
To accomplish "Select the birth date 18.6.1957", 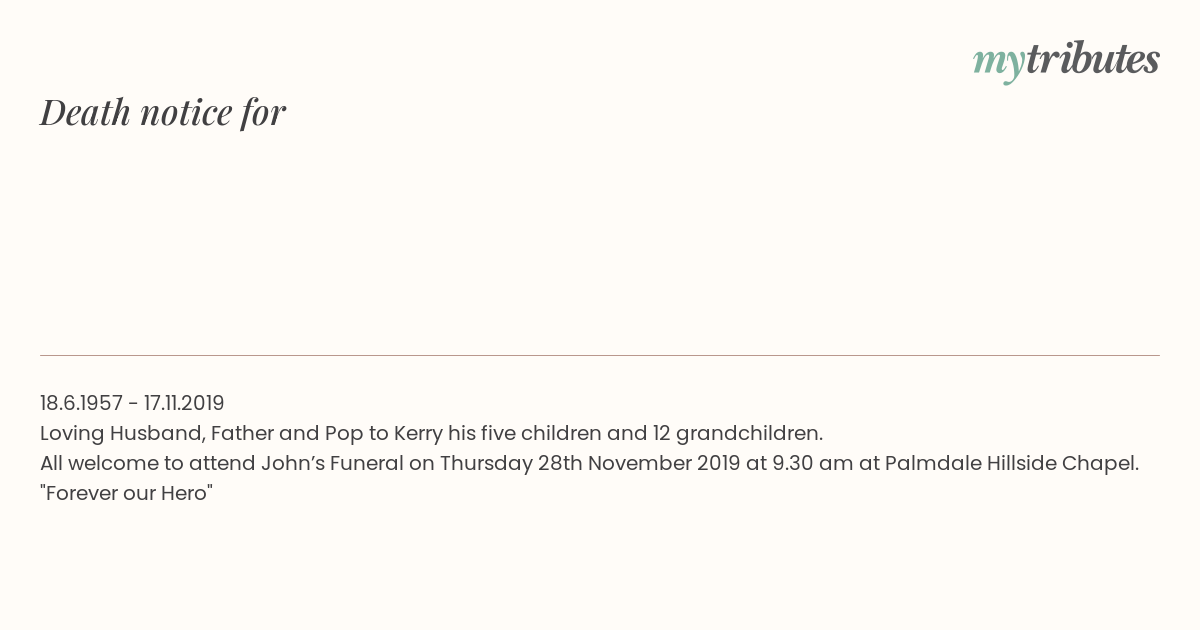I will (81, 403).
